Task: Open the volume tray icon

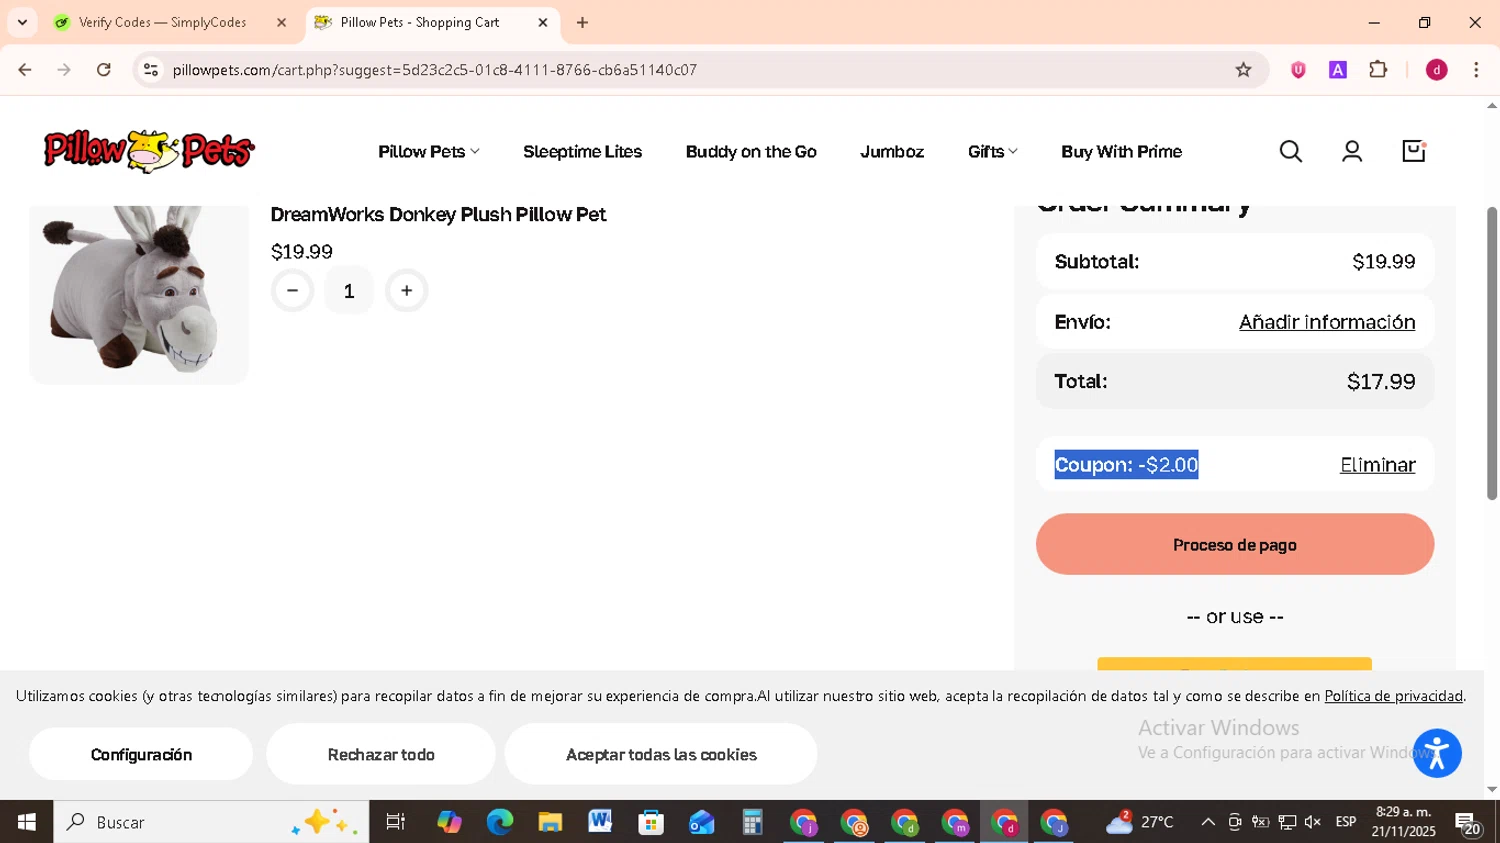Action: tap(1313, 822)
